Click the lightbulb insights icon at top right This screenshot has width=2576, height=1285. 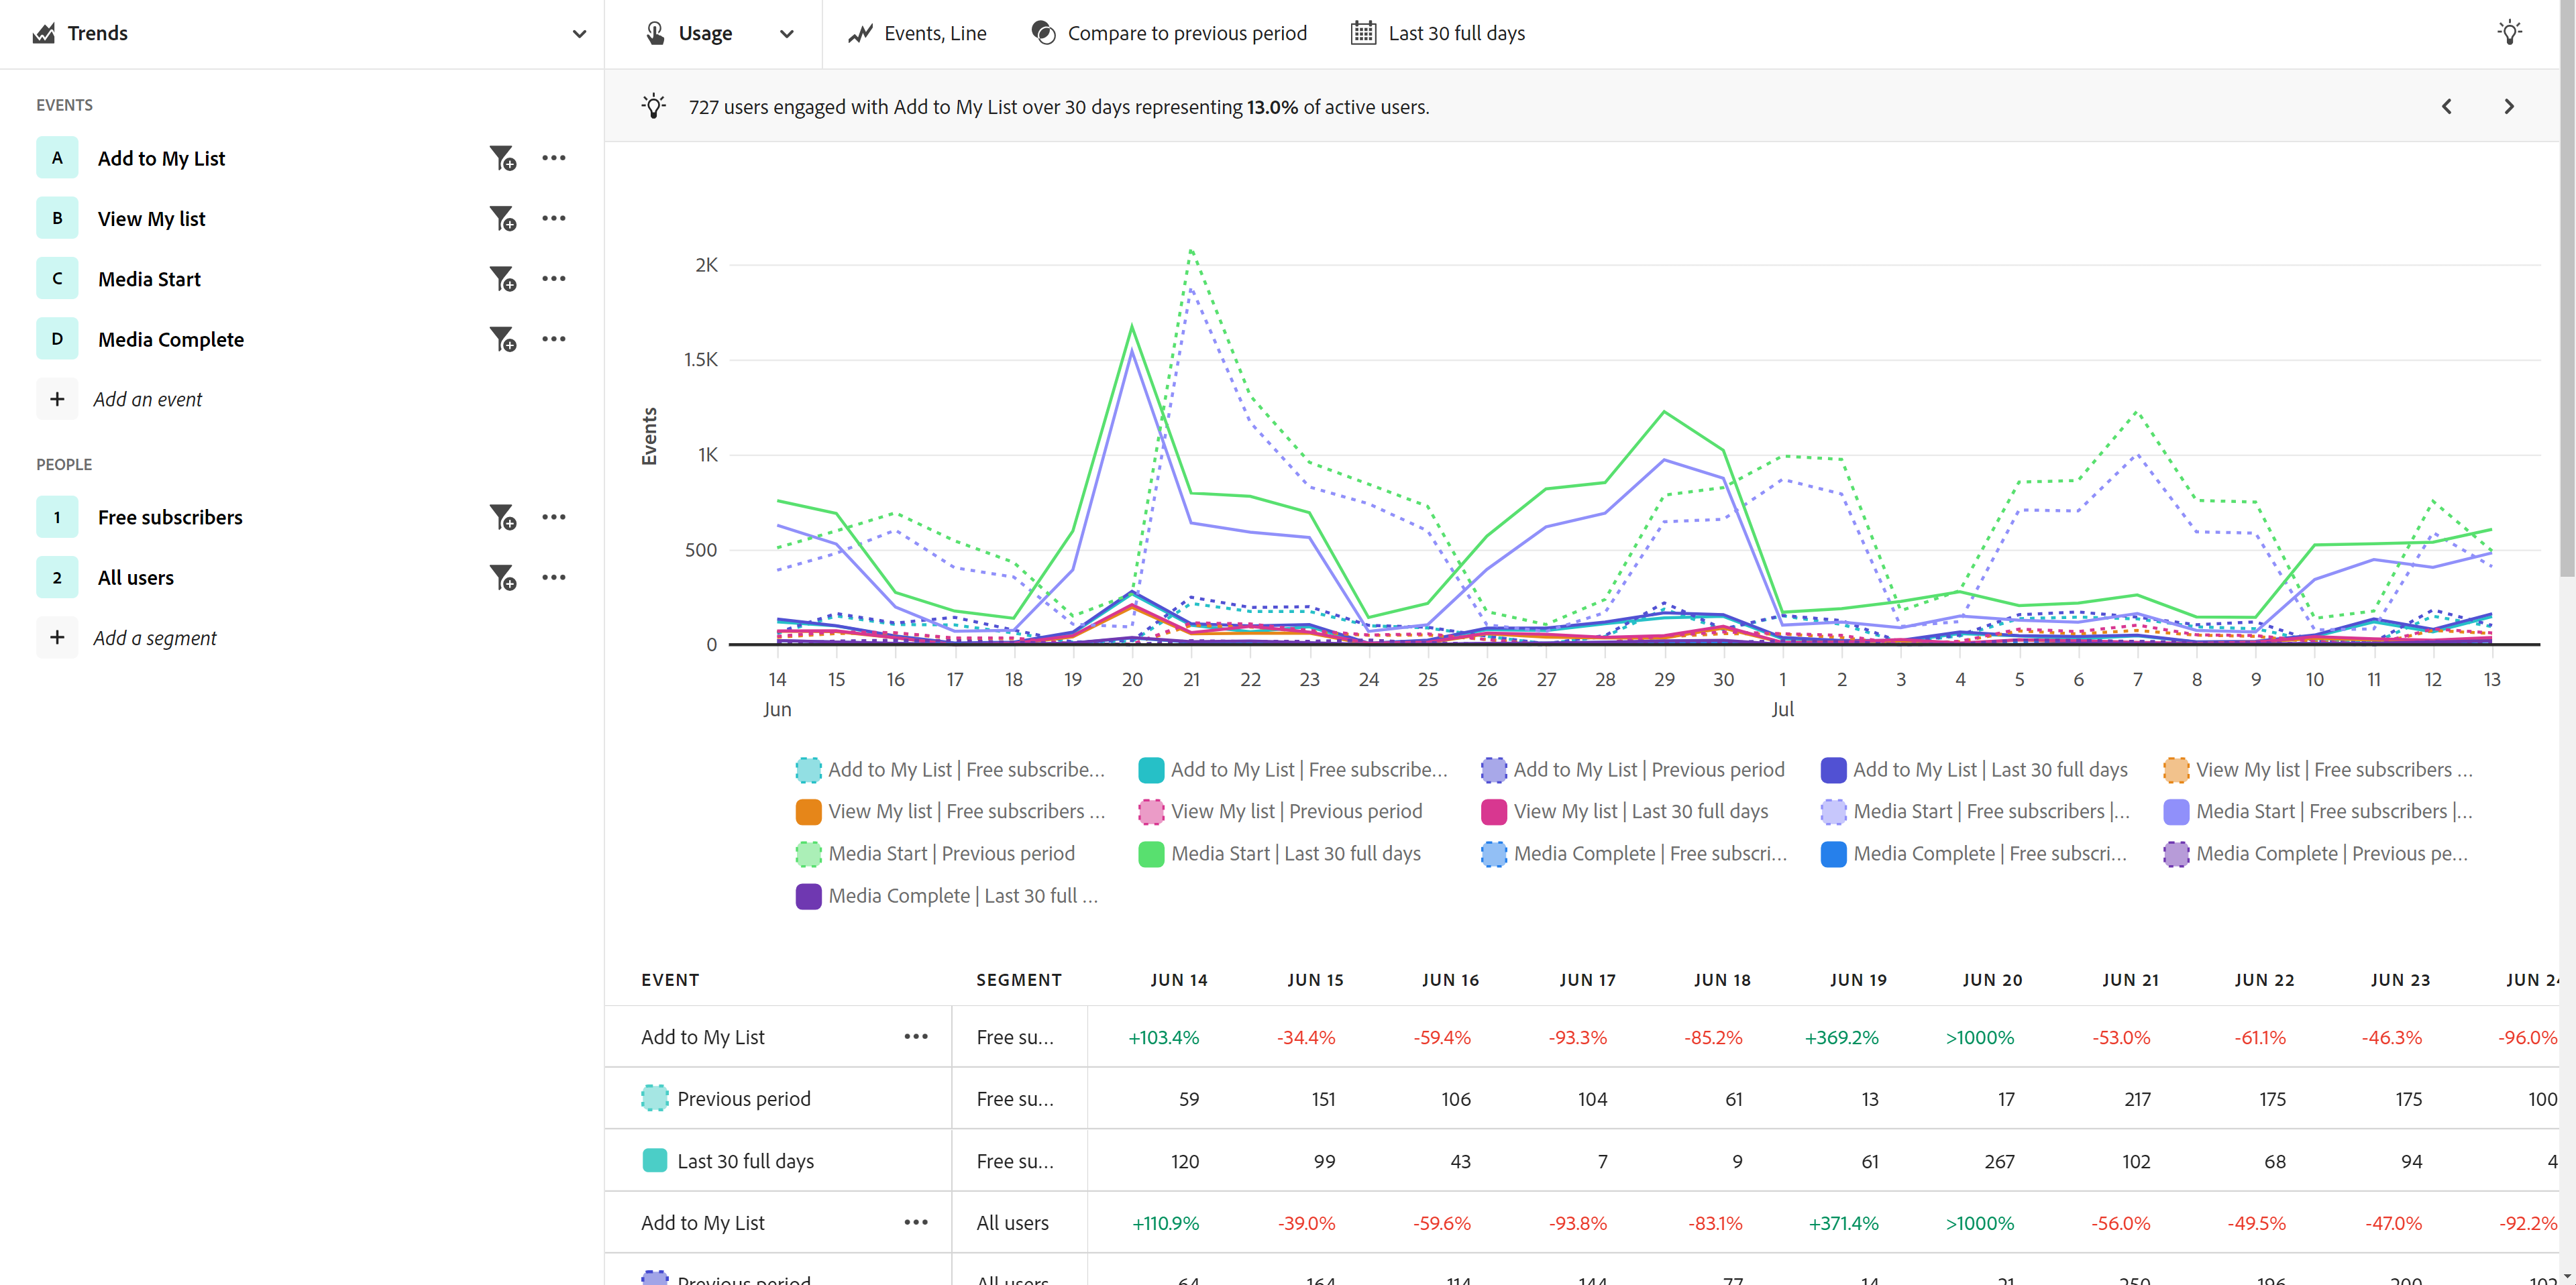(2509, 33)
